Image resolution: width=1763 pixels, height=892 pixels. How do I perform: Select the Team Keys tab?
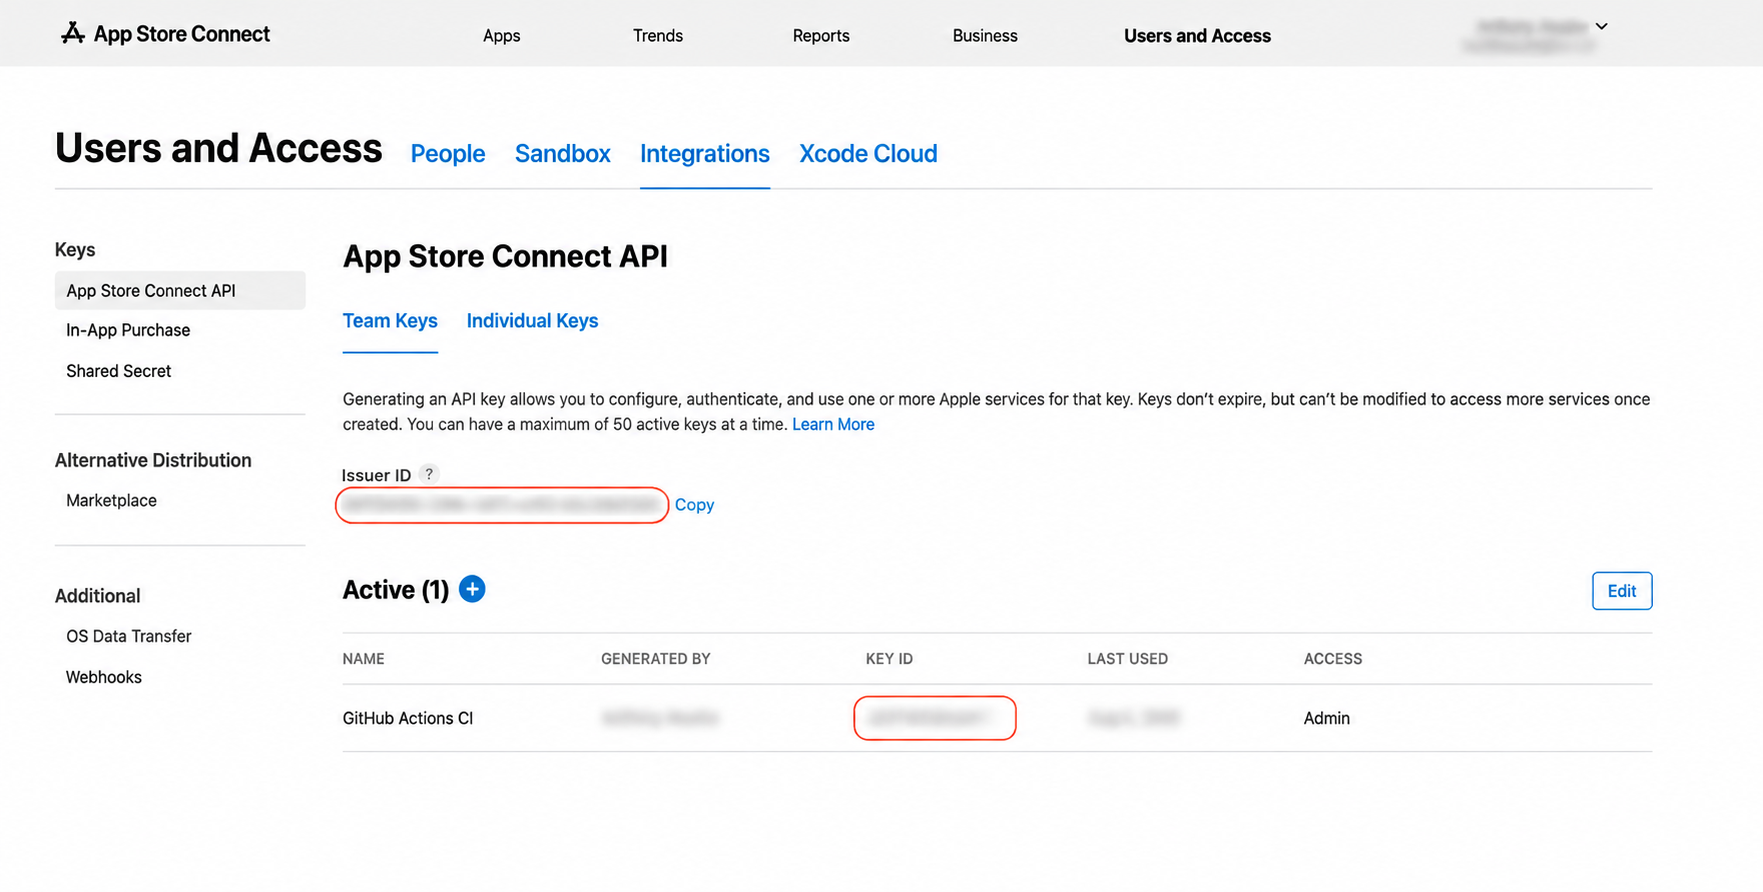[x=390, y=321]
